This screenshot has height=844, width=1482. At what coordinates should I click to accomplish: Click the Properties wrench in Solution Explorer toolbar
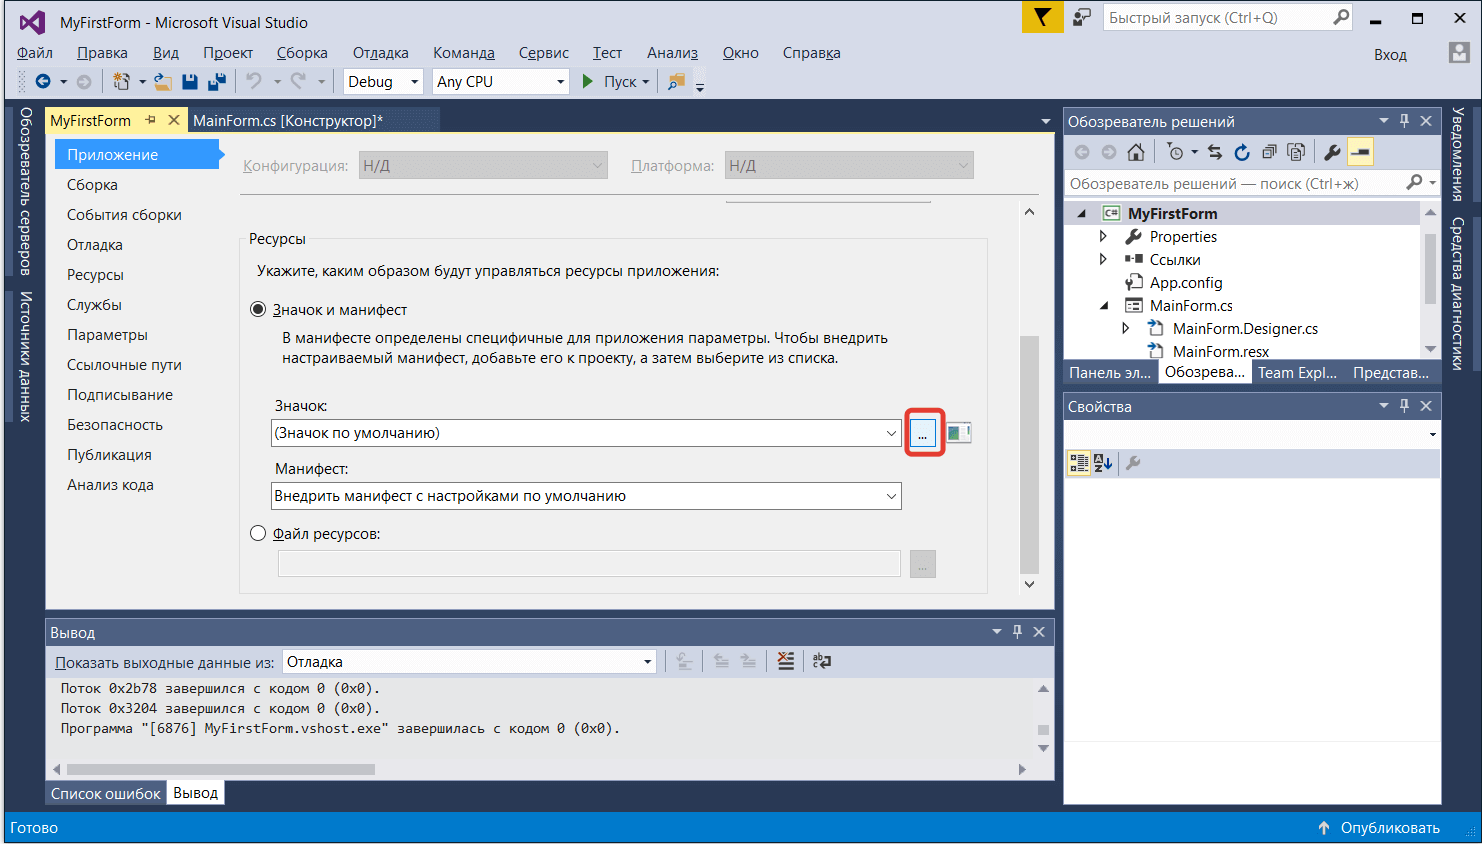pyautogui.click(x=1332, y=152)
